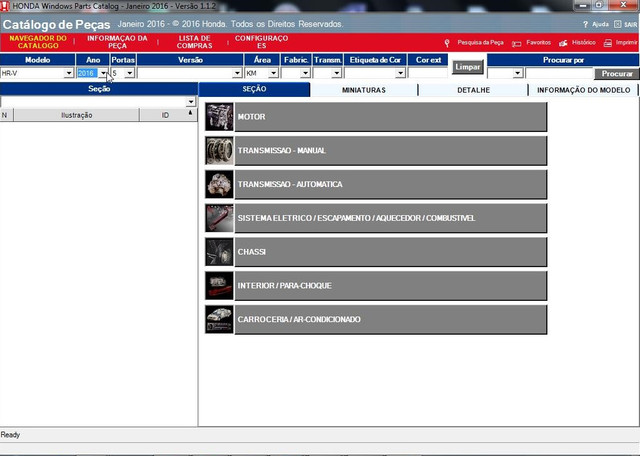640x456 pixels.
Task: Click the Honda app icon in title bar
Action: tap(5, 6)
